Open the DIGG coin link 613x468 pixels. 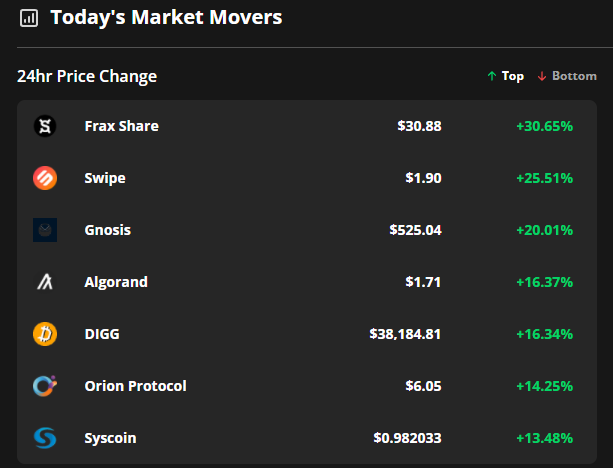click(x=102, y=334)
